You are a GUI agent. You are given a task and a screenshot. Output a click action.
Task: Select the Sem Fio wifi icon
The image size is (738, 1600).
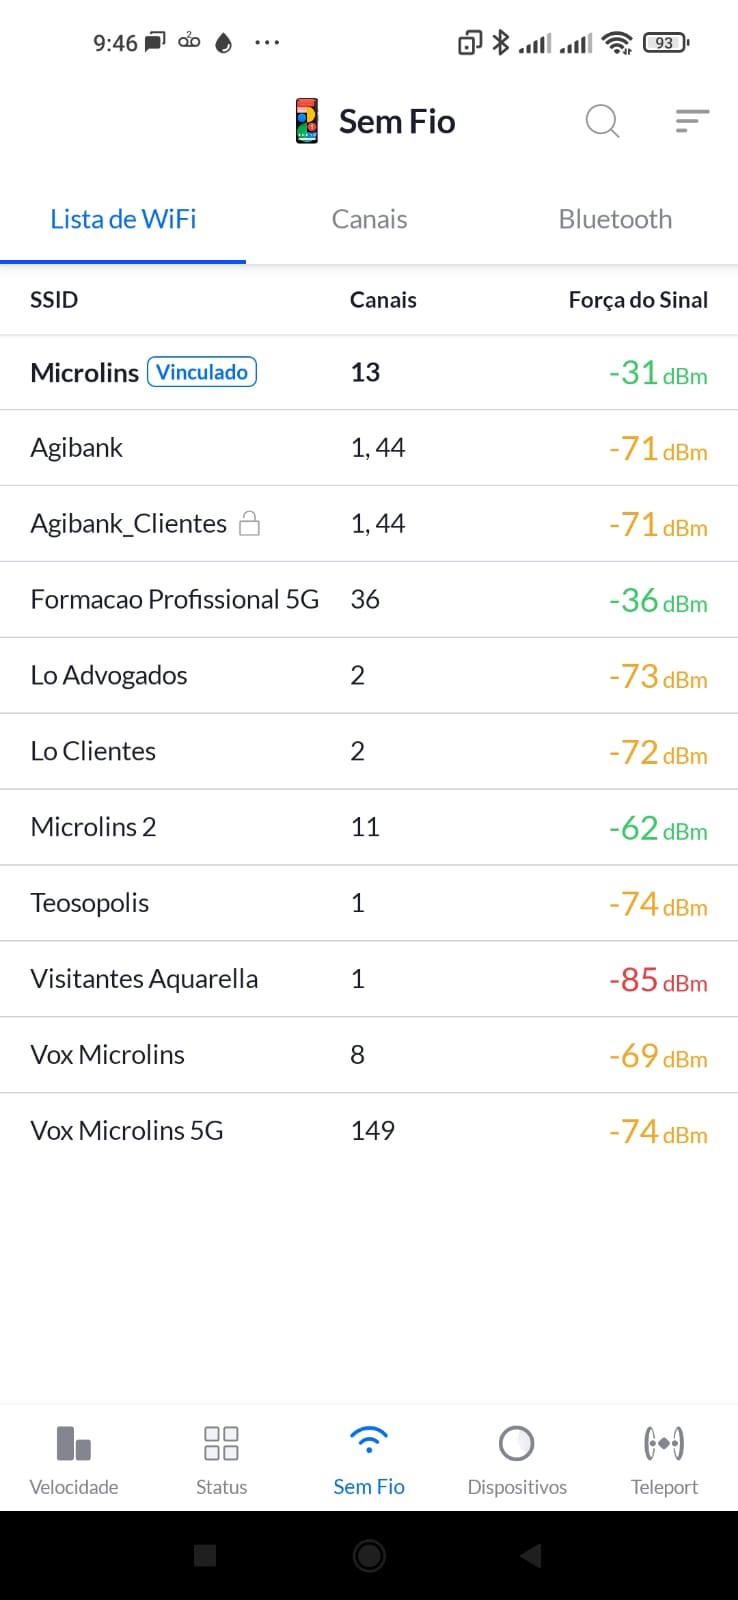coord(369,1442)
